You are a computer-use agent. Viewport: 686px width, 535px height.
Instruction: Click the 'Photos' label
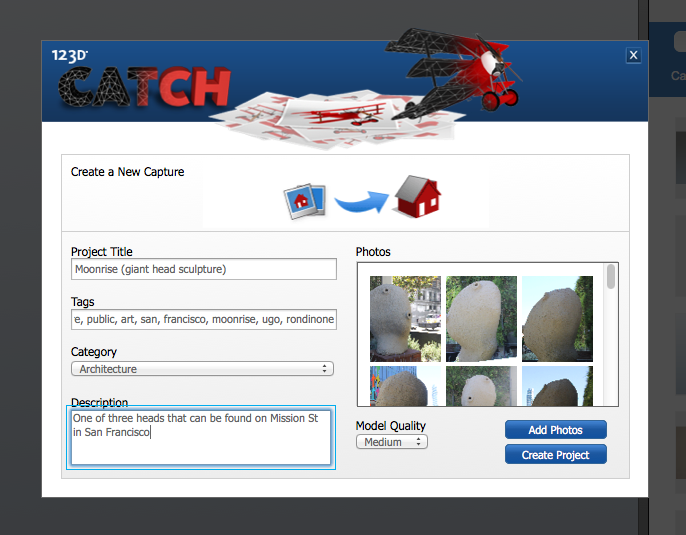[373, 252]
